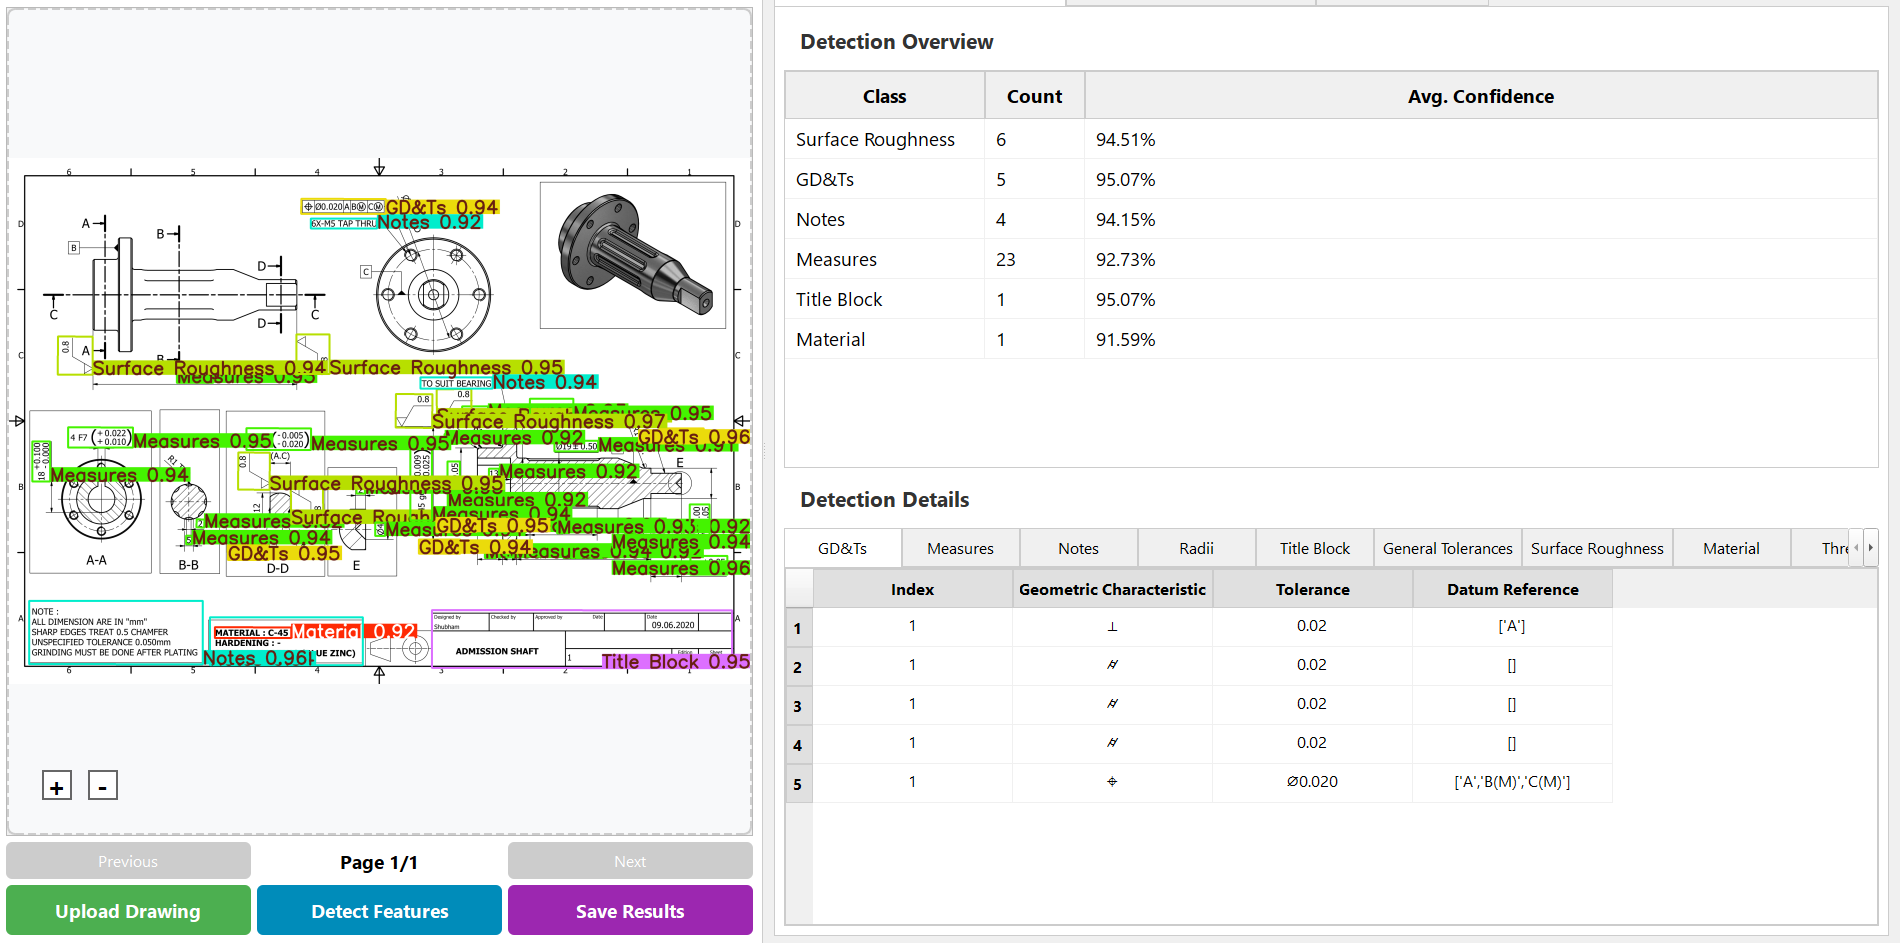
Task: Click the Page 1/1 indicator
Action: (x=379, y=862)
